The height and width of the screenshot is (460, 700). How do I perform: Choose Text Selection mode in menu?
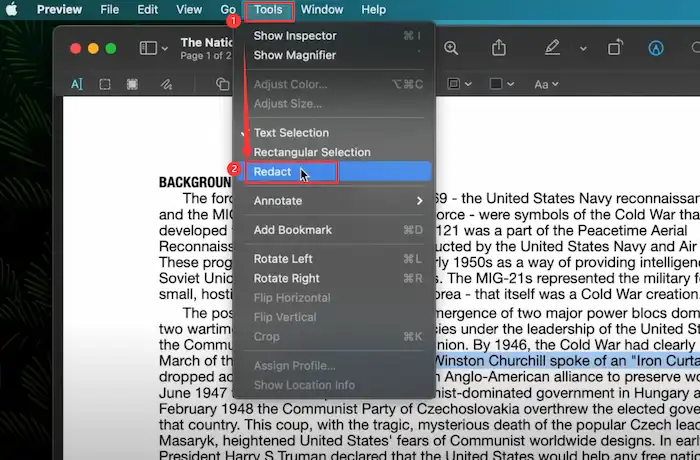click(291, 133)
